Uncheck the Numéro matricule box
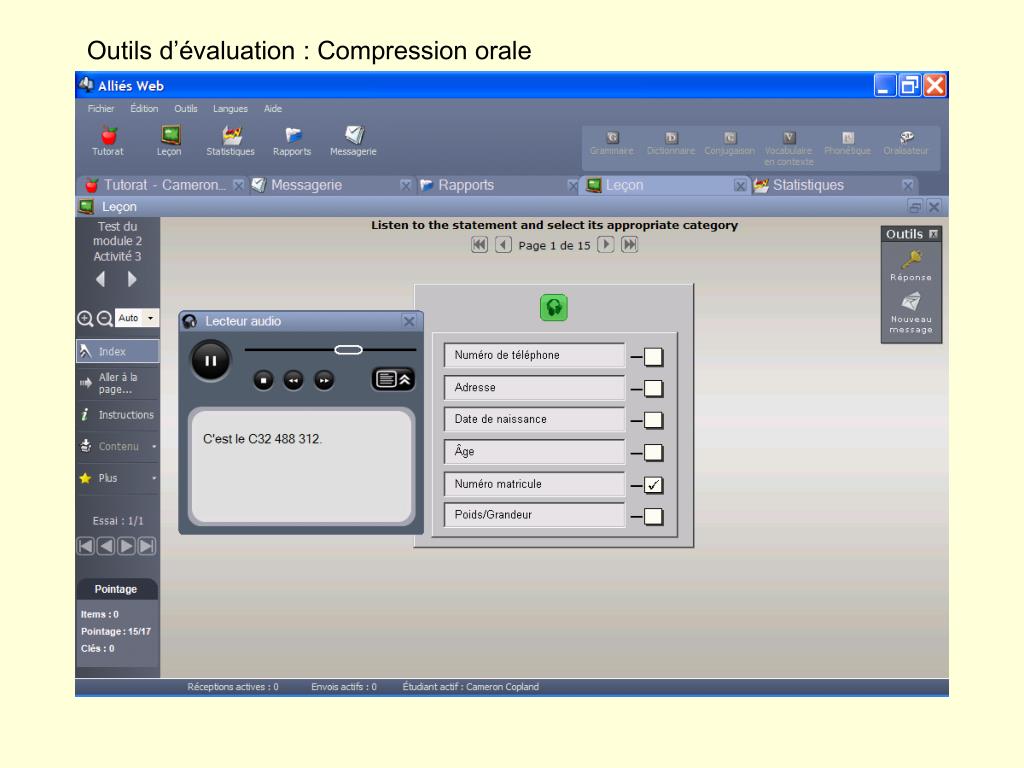This screenshot has width=1024, height=768. click(654, 485)
